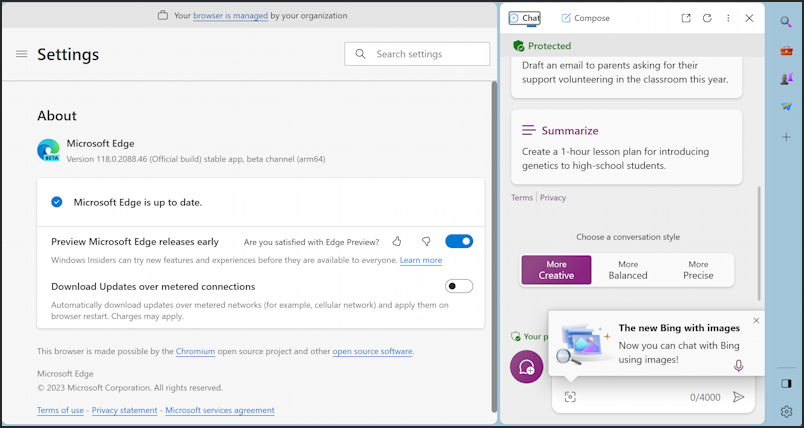Click the visual search image capture icon
The width and height of the screenshot is (804, 428).
pos(570,397)
